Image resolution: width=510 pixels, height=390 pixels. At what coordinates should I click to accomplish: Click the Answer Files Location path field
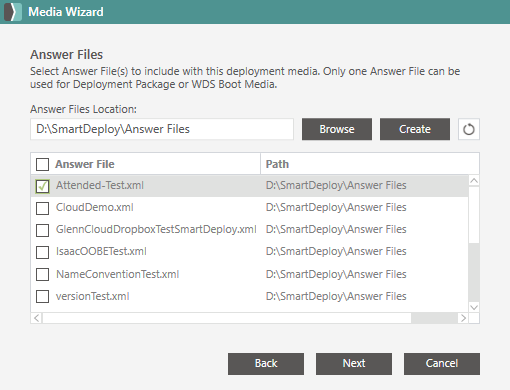(162, 129)
